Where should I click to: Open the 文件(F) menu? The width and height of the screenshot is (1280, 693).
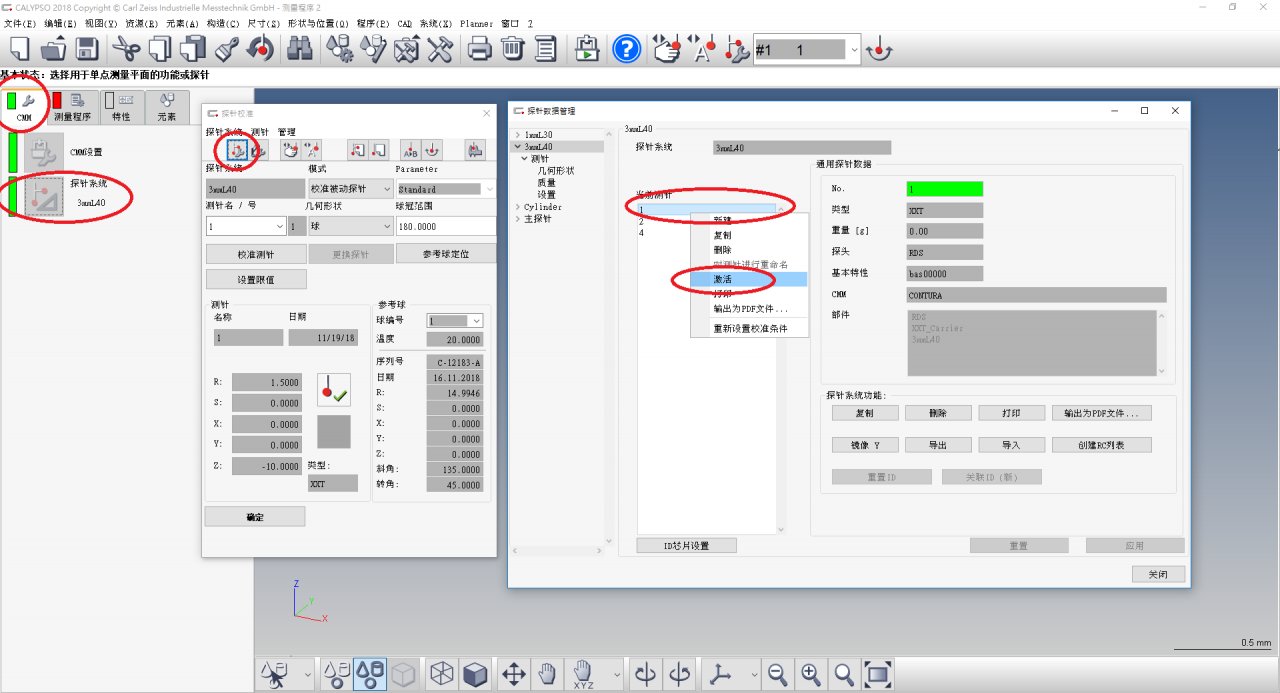pyautogui.click(x=20, y=23)
